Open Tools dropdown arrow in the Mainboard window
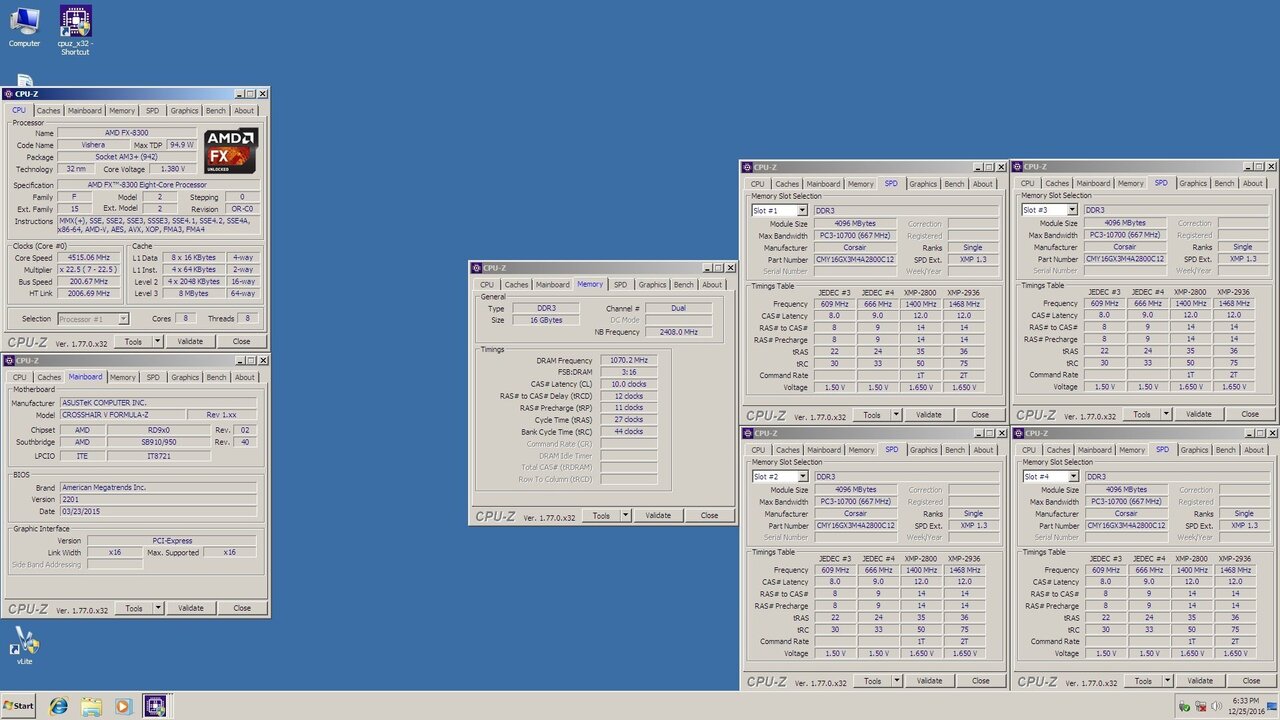The width and height of the screenshot is (1280, 720). (x=157, y=608)
